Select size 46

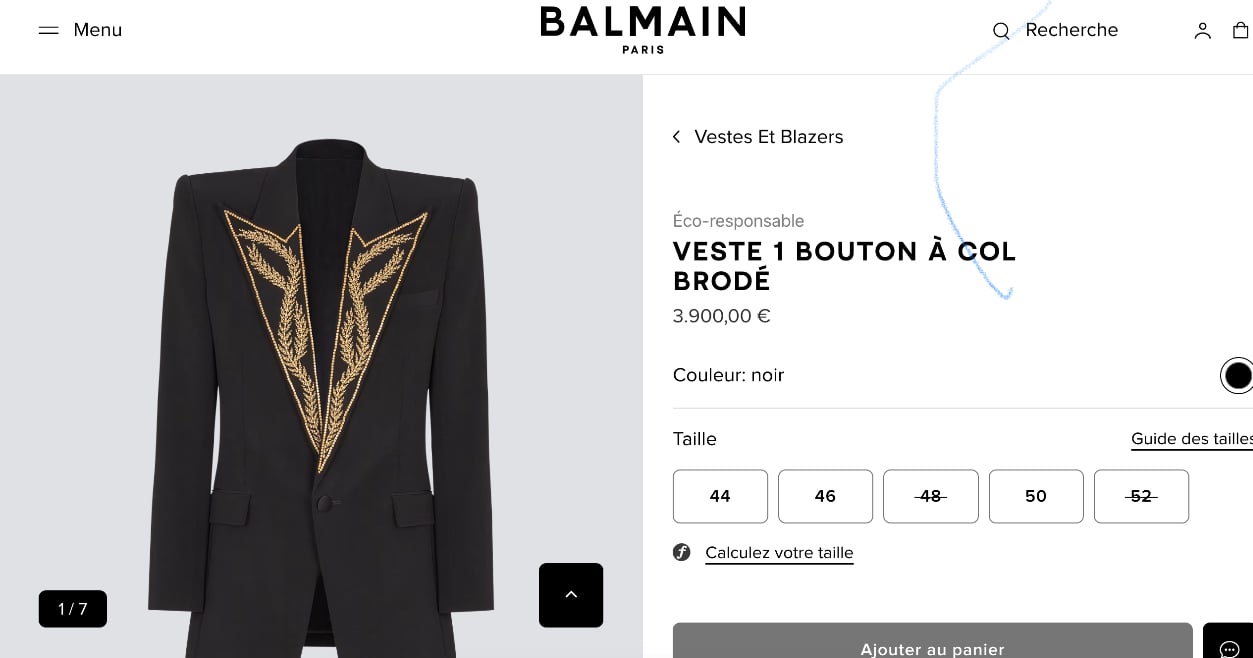[825, 496]
